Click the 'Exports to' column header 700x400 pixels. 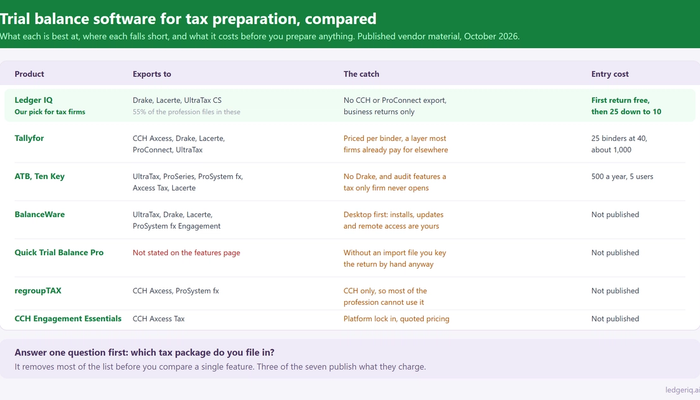point(152,74)
